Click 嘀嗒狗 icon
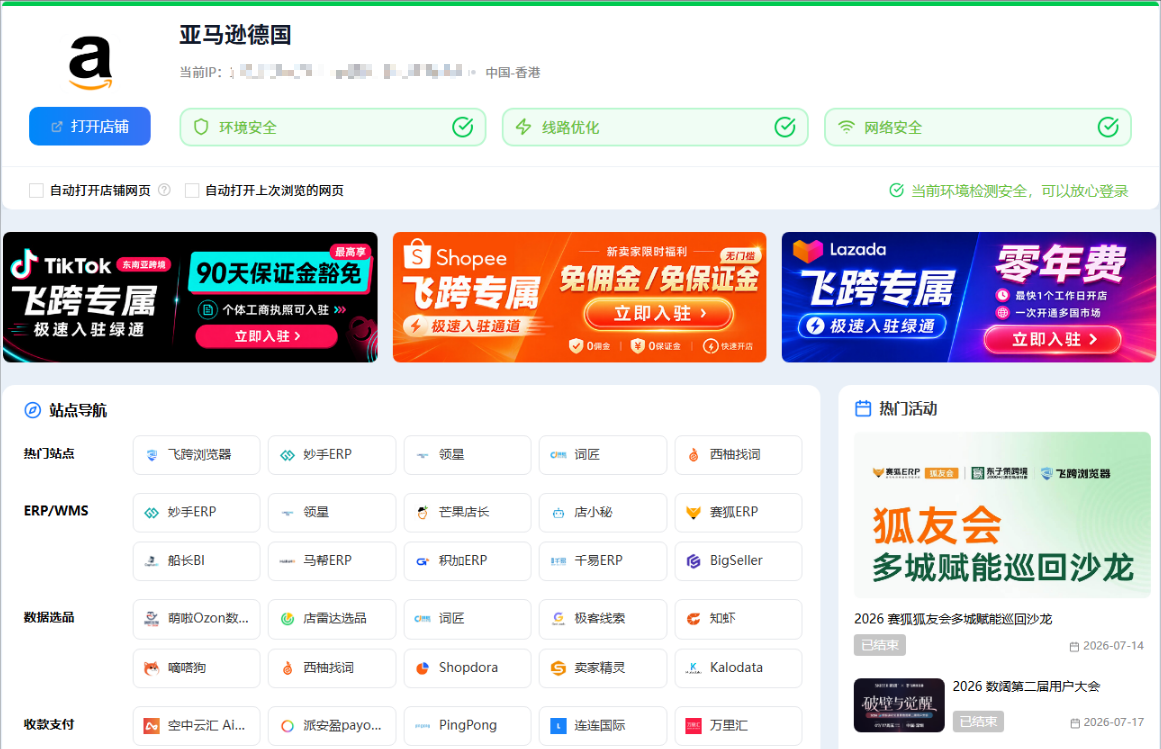Screen dimensions: 1161x749 [x=152, y=668]
